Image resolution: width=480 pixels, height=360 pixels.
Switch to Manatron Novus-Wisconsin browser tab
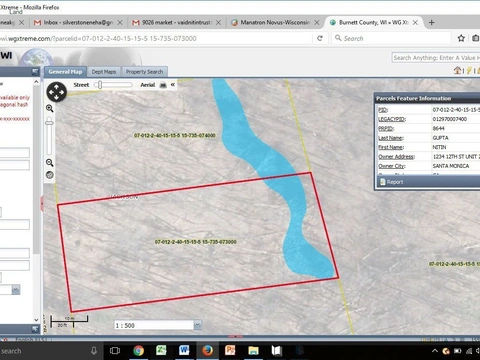(x=275, y=22)
